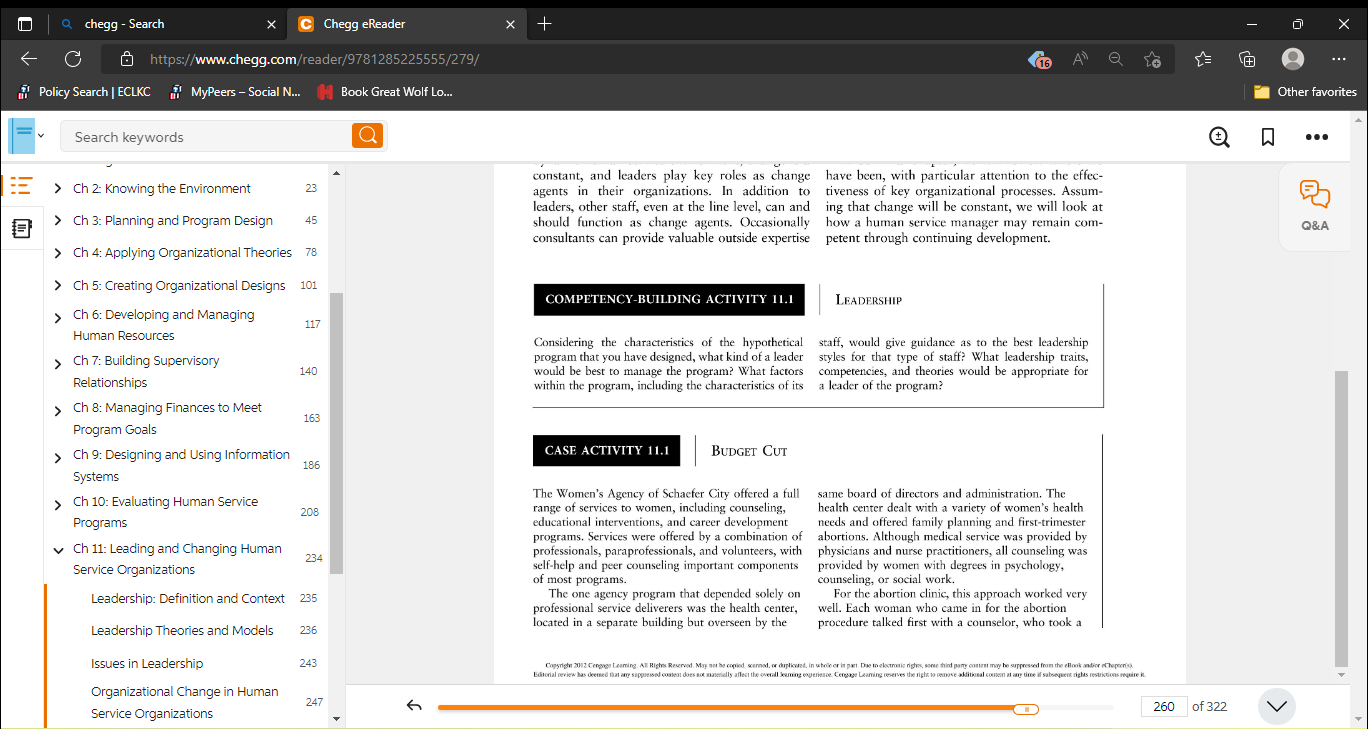Open the zoom magnifier tool

click(1219, 137)
